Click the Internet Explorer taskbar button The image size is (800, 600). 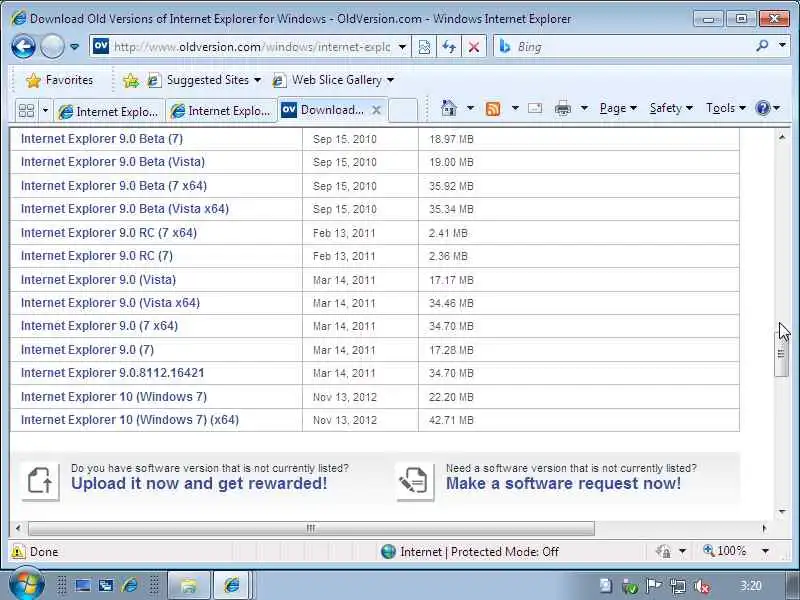(x=233, y=585)
